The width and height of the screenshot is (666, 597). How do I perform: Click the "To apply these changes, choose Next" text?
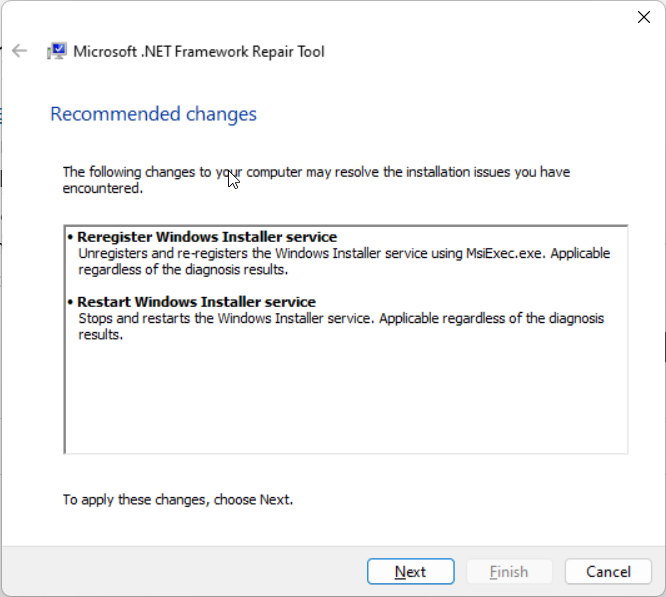pos(178,499)
